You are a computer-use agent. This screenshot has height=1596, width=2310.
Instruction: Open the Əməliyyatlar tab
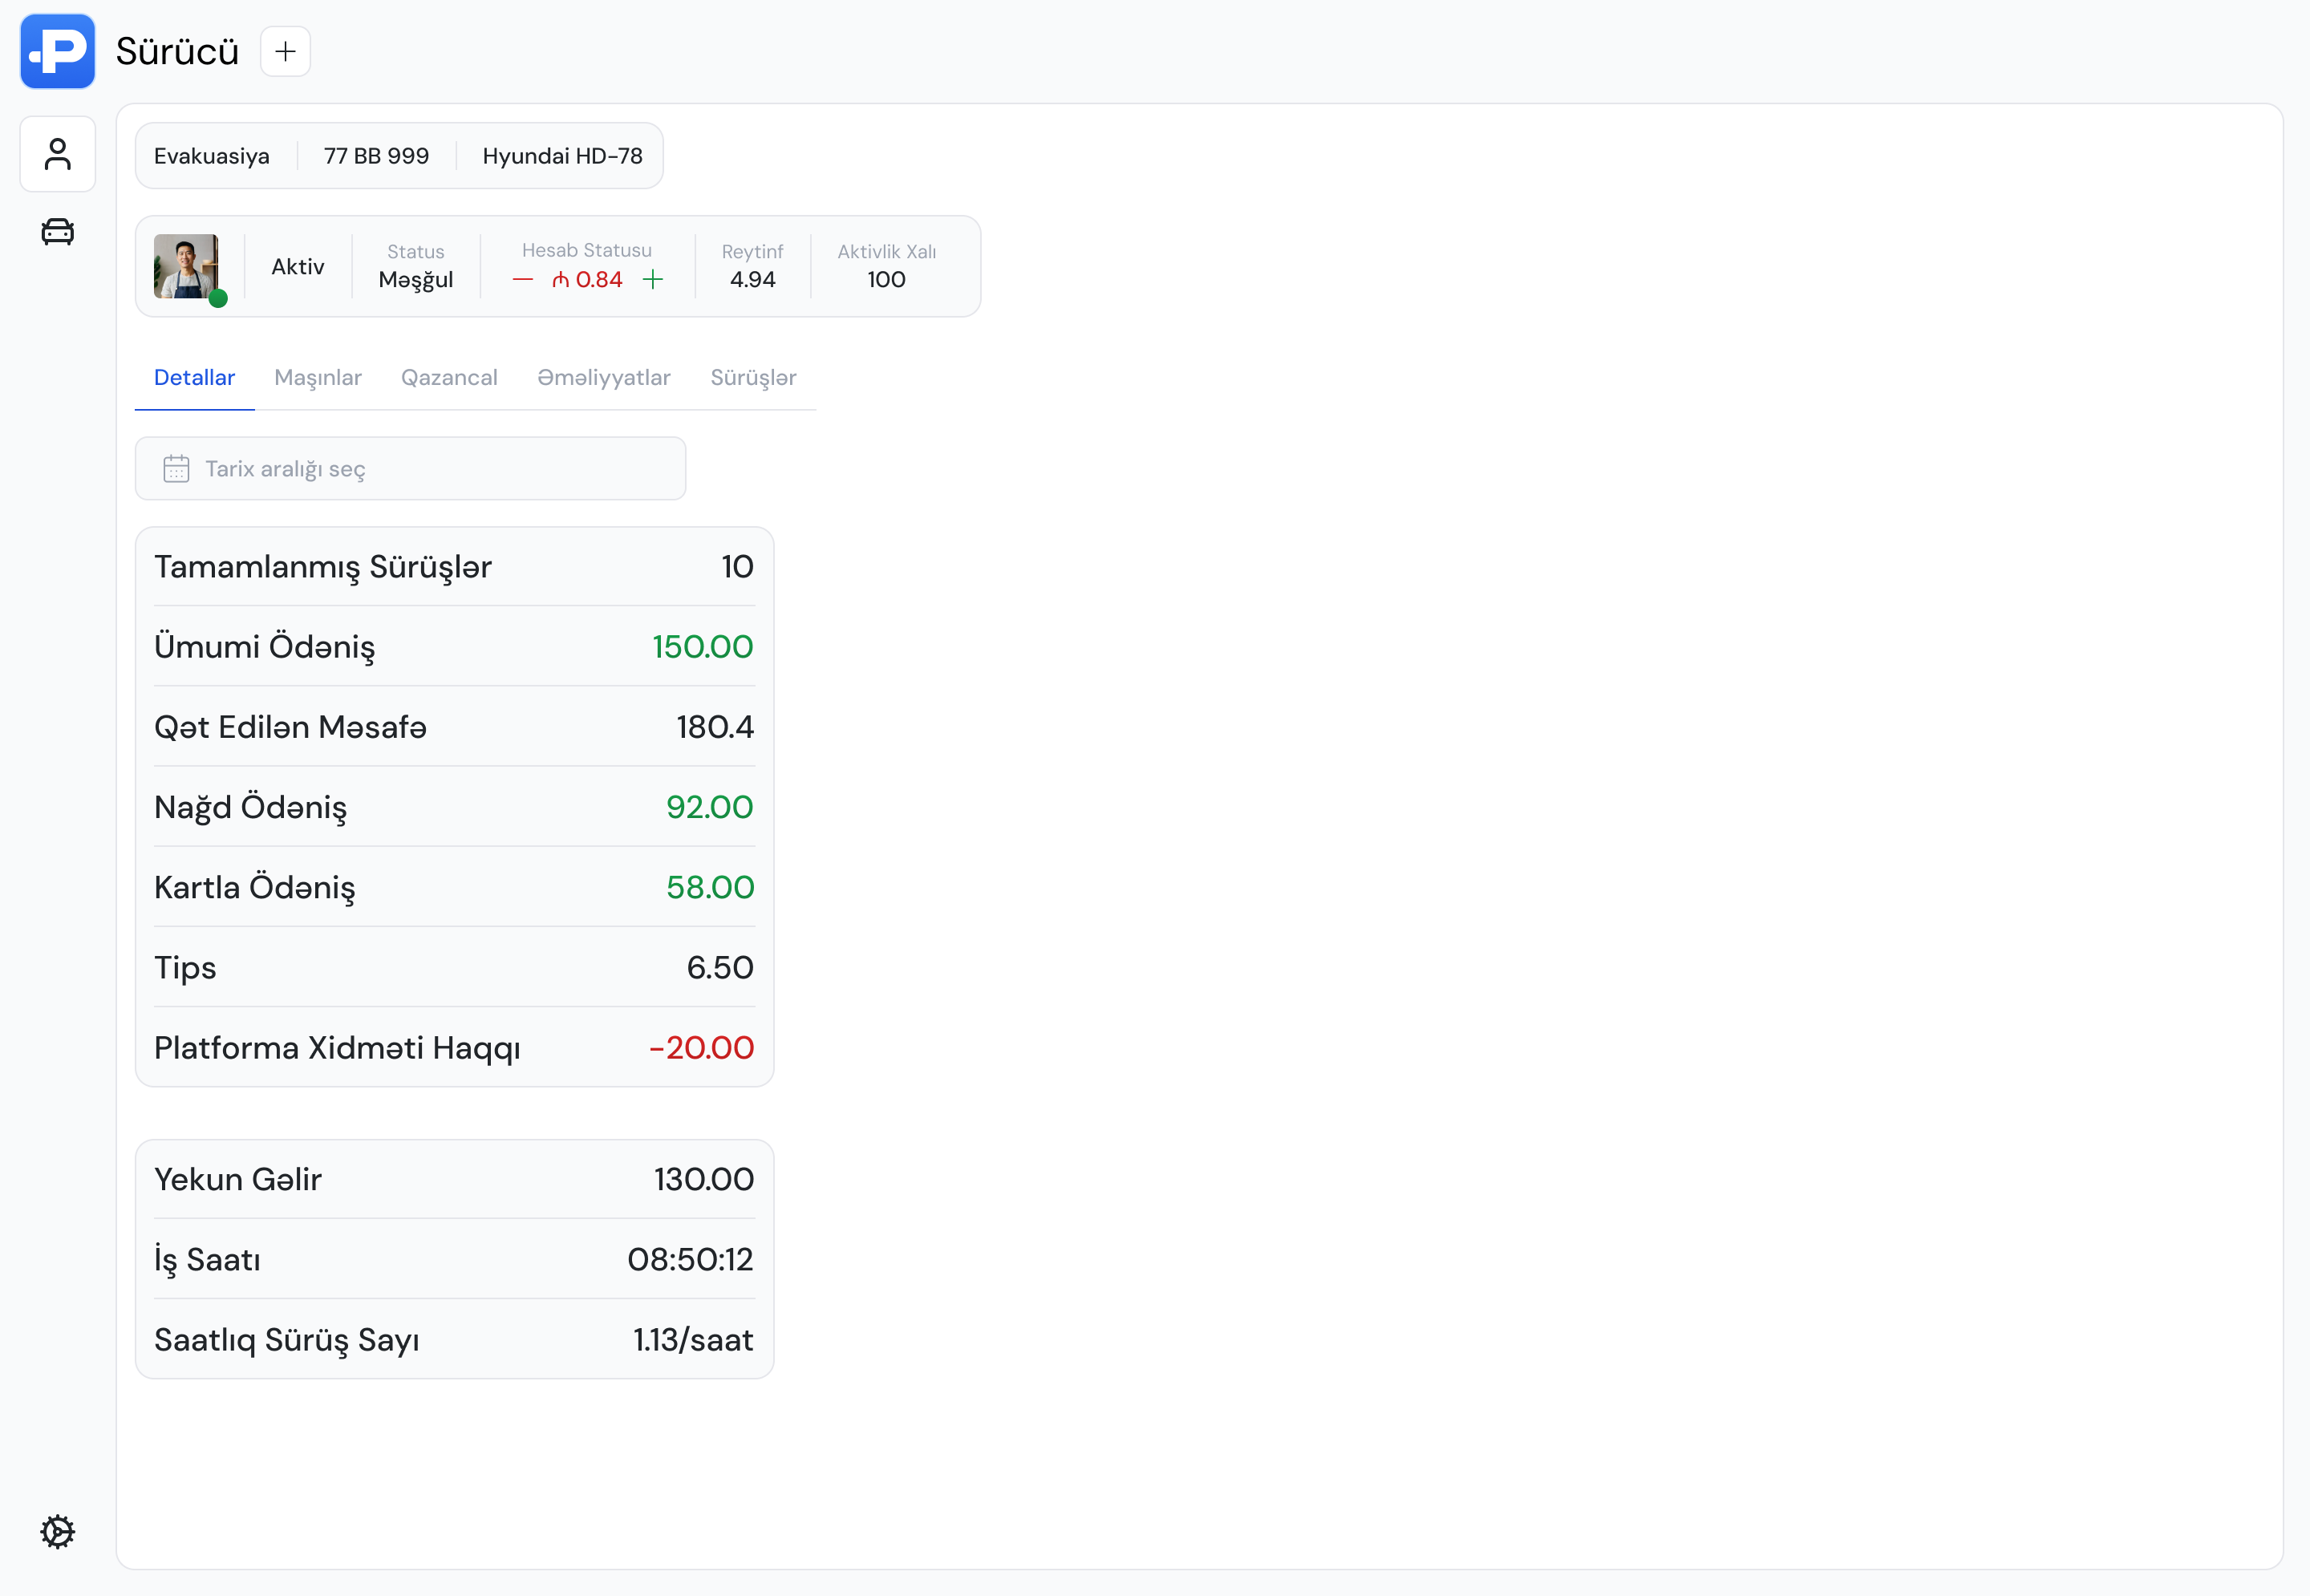click(x=603, y=378)
